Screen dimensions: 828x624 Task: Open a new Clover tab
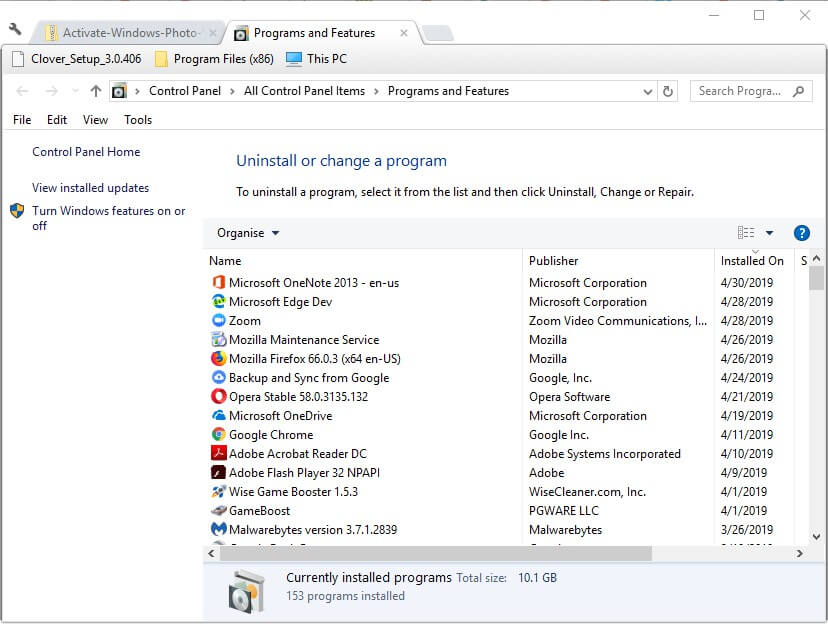pos(438,33)
